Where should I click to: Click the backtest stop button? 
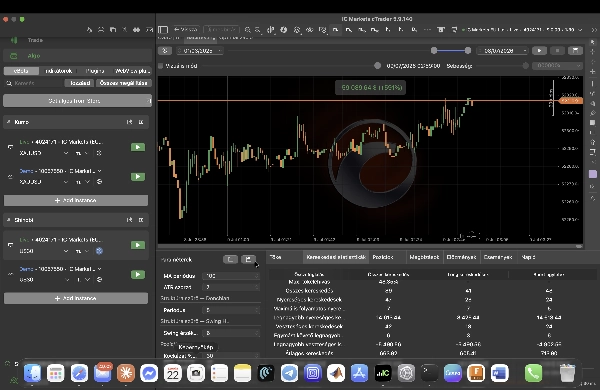[558, 51]
